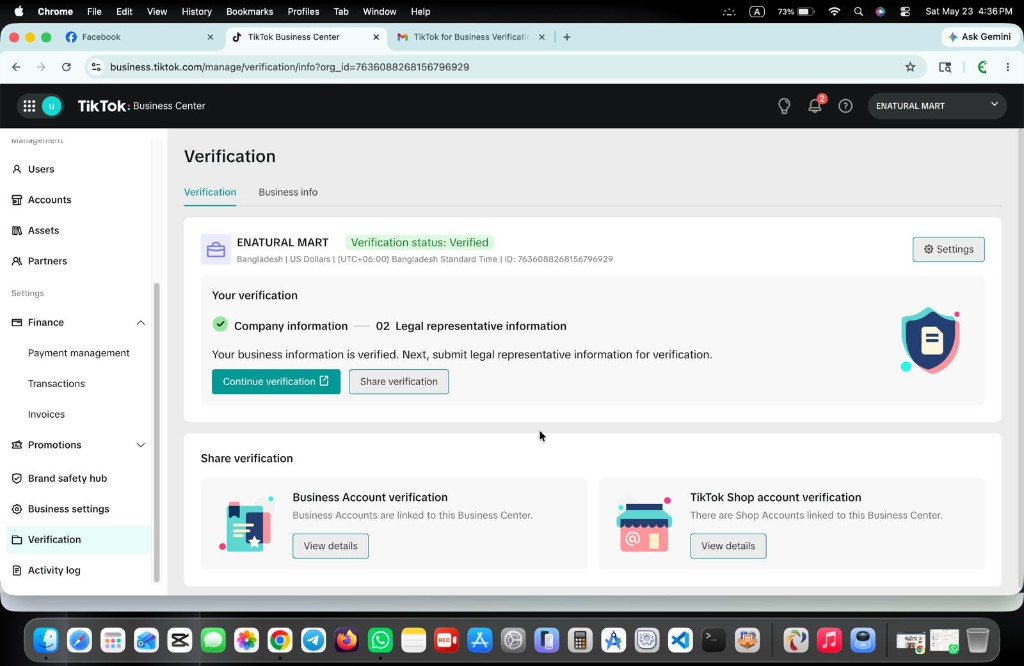The image size is (1024, 666).
Task: Select the Verification tab
Action: [x=210, y=192]
